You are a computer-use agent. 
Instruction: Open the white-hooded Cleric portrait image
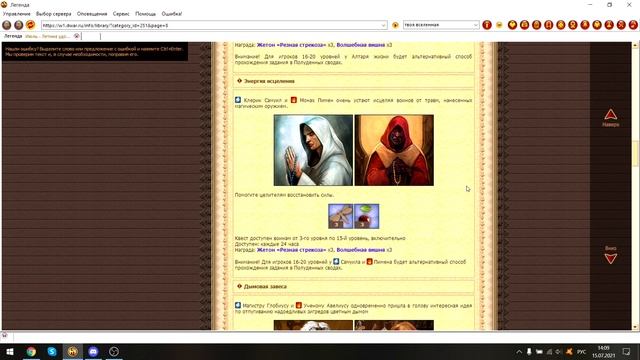click(x=313, y=150)
